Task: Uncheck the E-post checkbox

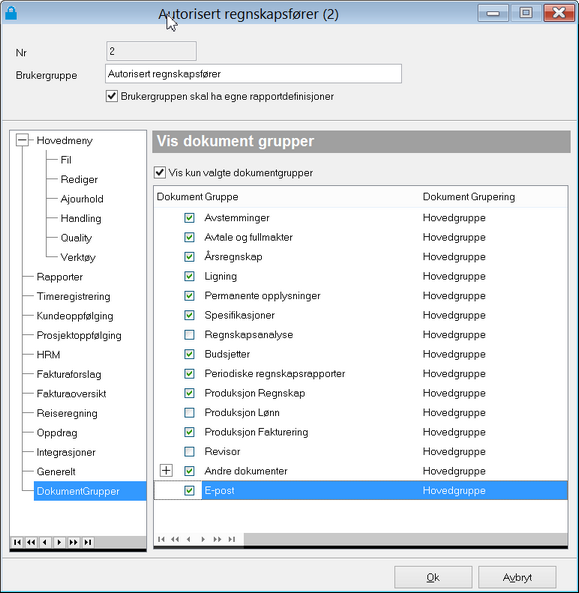Action: pos(189,491)
